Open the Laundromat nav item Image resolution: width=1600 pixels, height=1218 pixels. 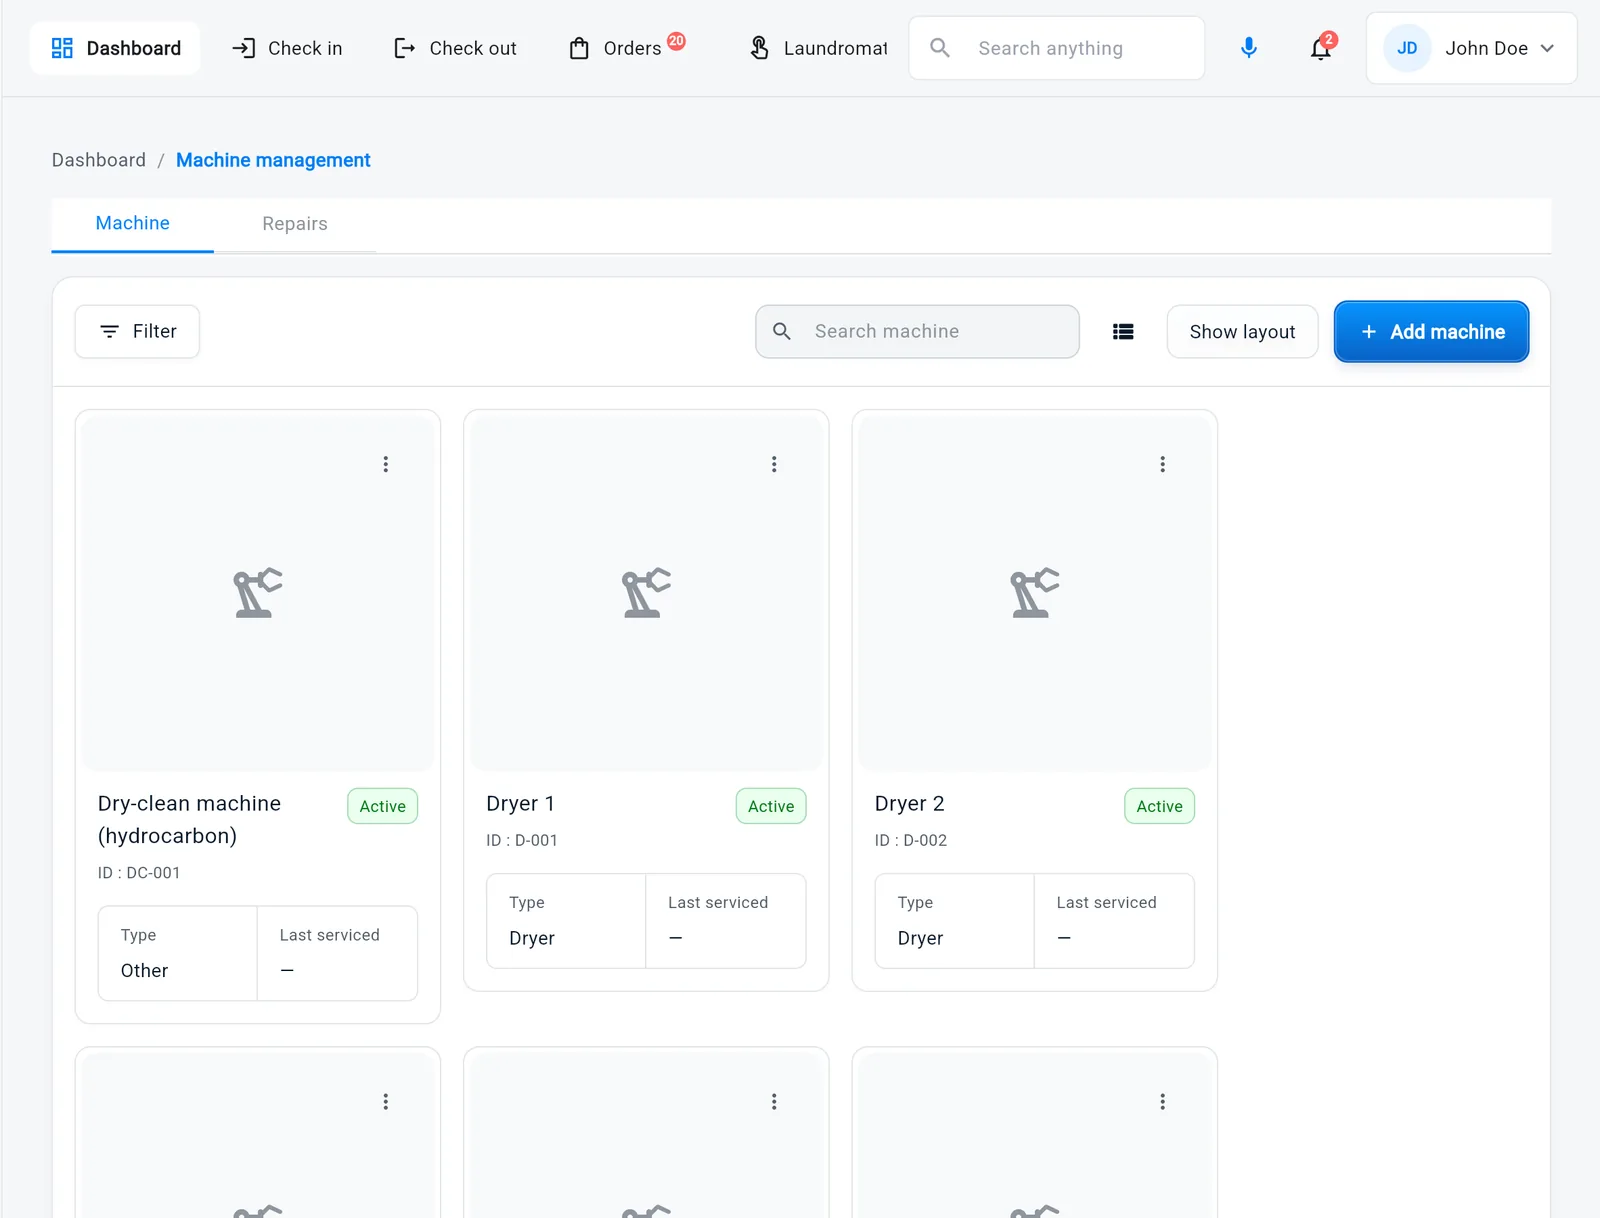818,48
